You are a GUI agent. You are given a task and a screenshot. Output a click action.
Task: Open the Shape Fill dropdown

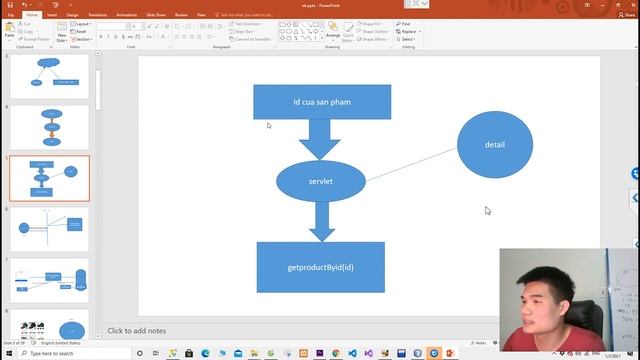tap(370, 24)
